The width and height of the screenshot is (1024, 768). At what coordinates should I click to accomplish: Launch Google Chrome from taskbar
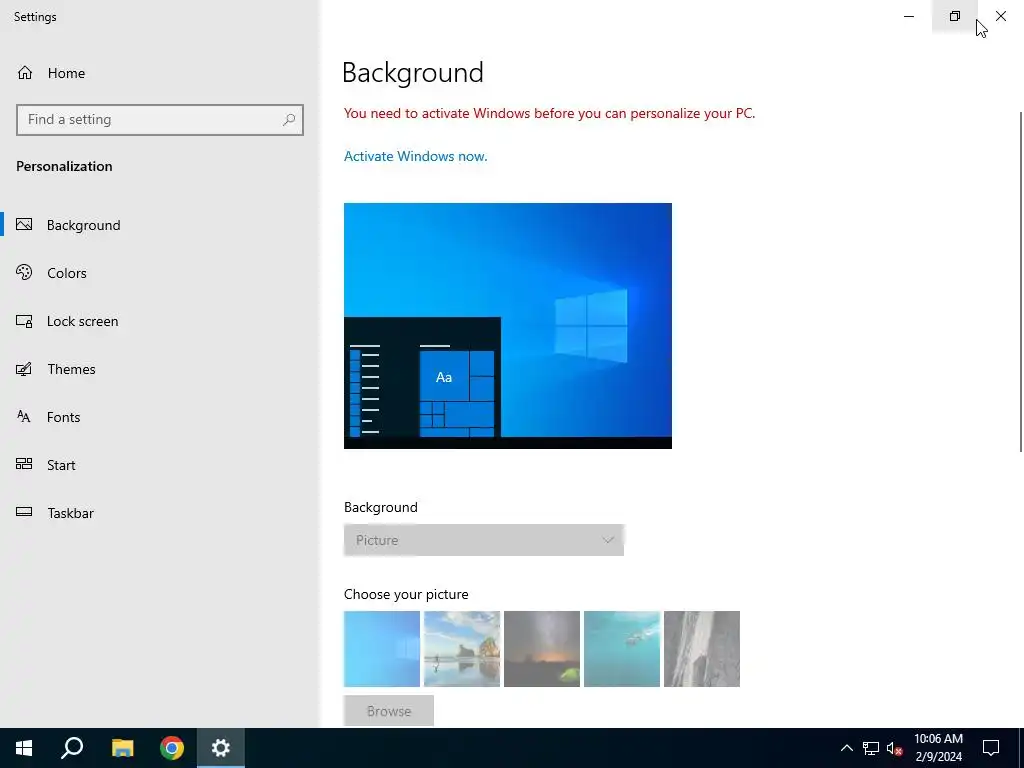(x=172, y=748)
